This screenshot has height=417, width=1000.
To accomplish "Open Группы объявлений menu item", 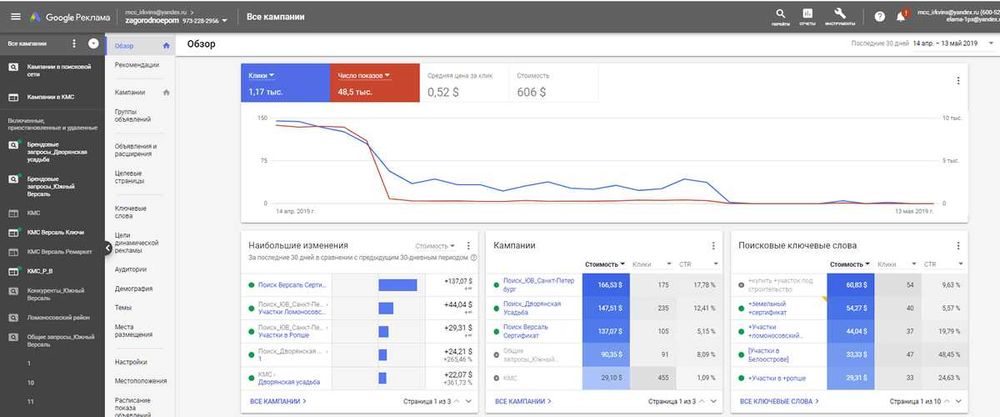I will (x=133, y=115).
